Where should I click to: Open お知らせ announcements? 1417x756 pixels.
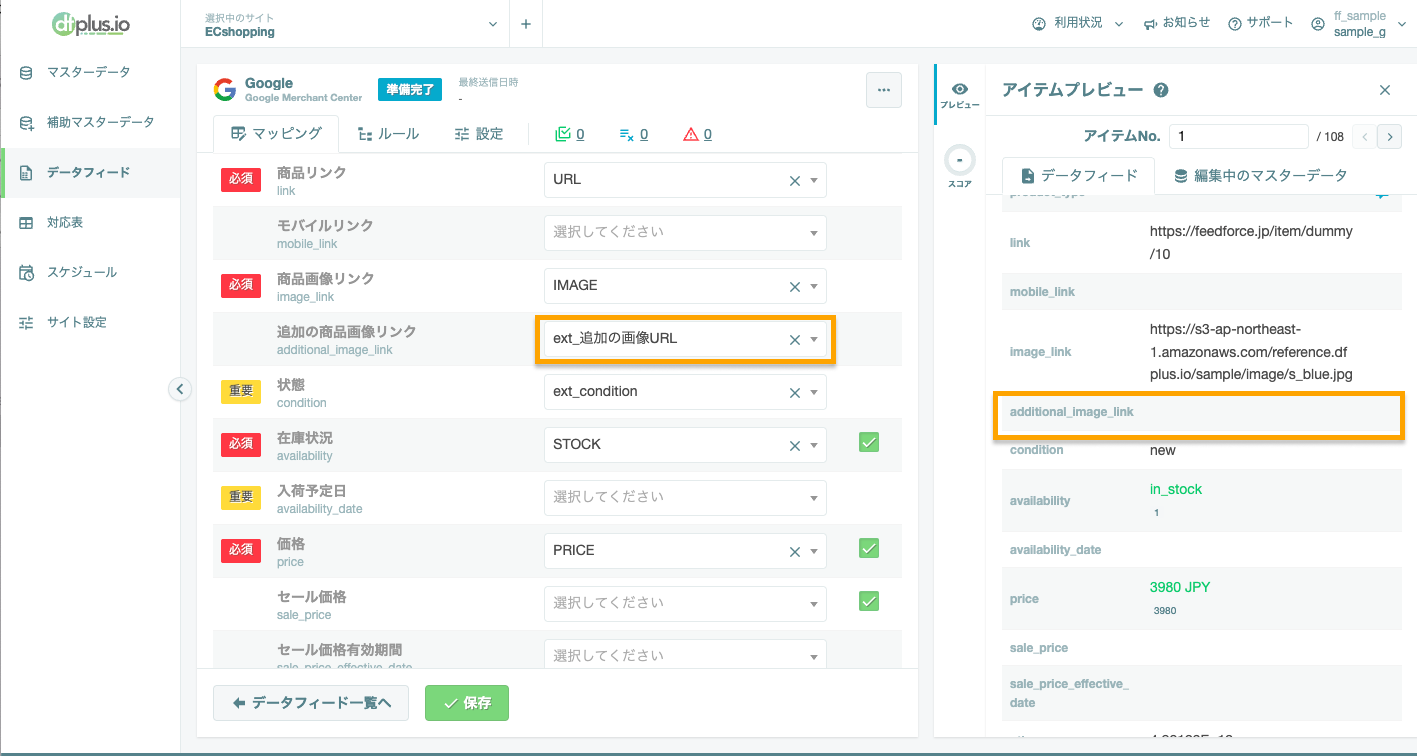[1177, 23]
